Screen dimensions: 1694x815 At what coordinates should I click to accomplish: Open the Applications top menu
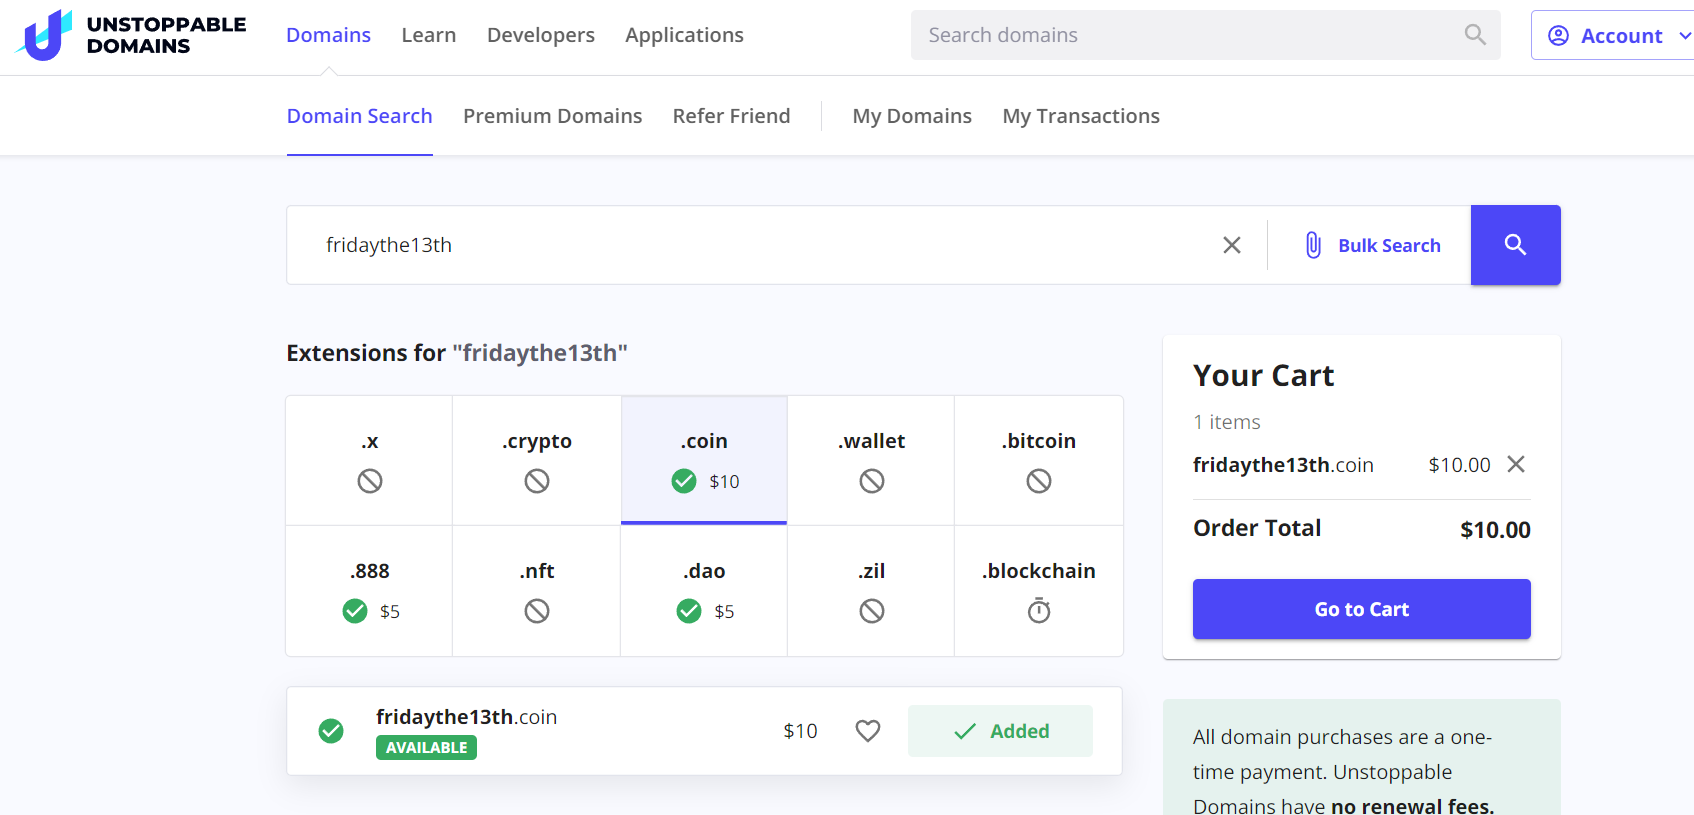[x=684, y=35]
